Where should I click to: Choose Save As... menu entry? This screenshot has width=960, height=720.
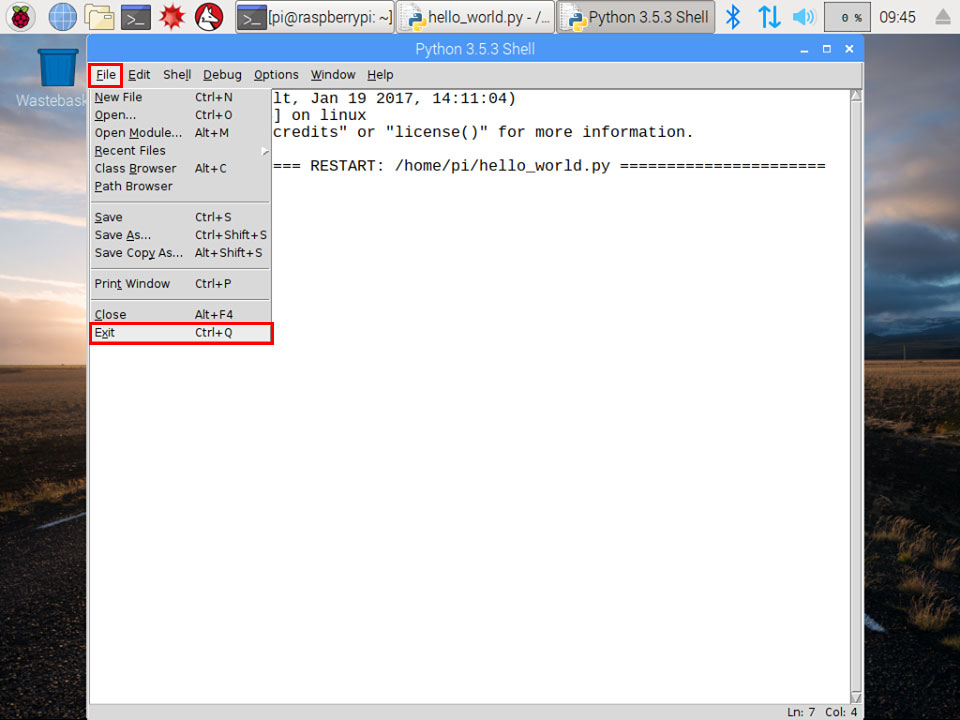point(181,235)
